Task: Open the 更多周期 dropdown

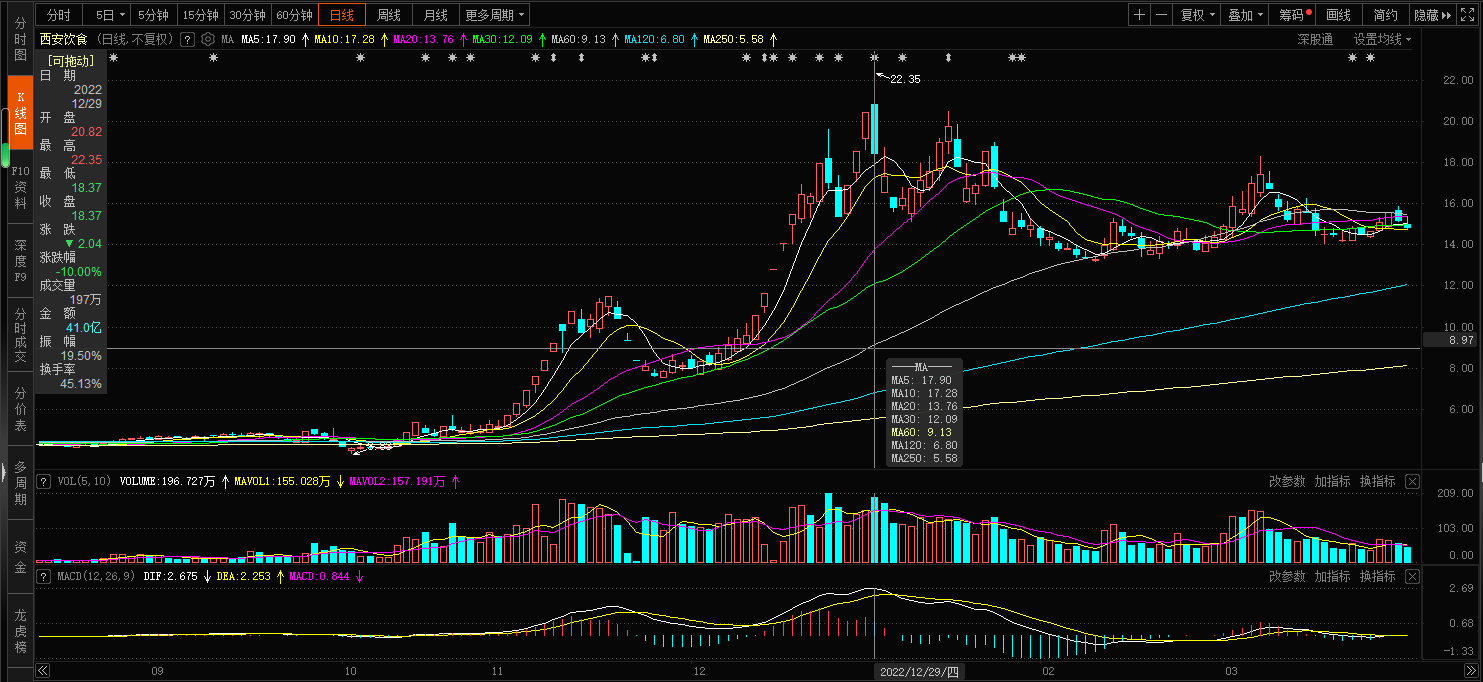Action: [x=495, y=15]
